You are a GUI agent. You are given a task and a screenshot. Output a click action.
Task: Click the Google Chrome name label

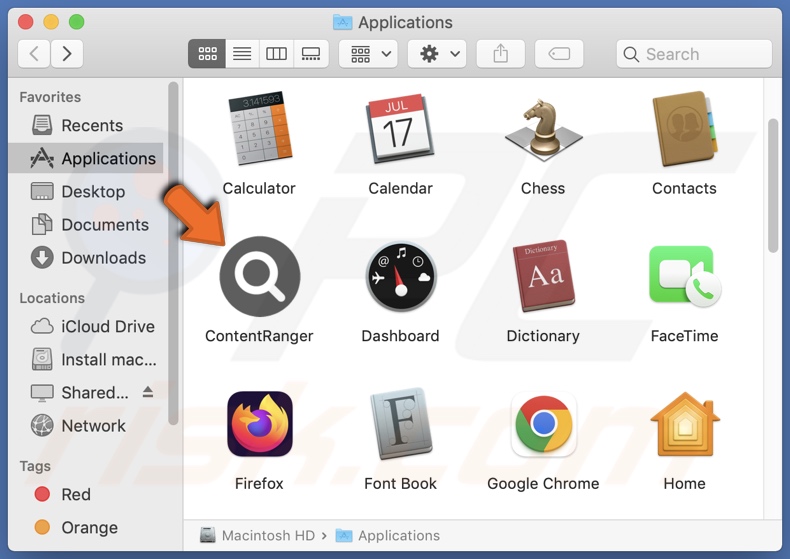tap(543, 483)
